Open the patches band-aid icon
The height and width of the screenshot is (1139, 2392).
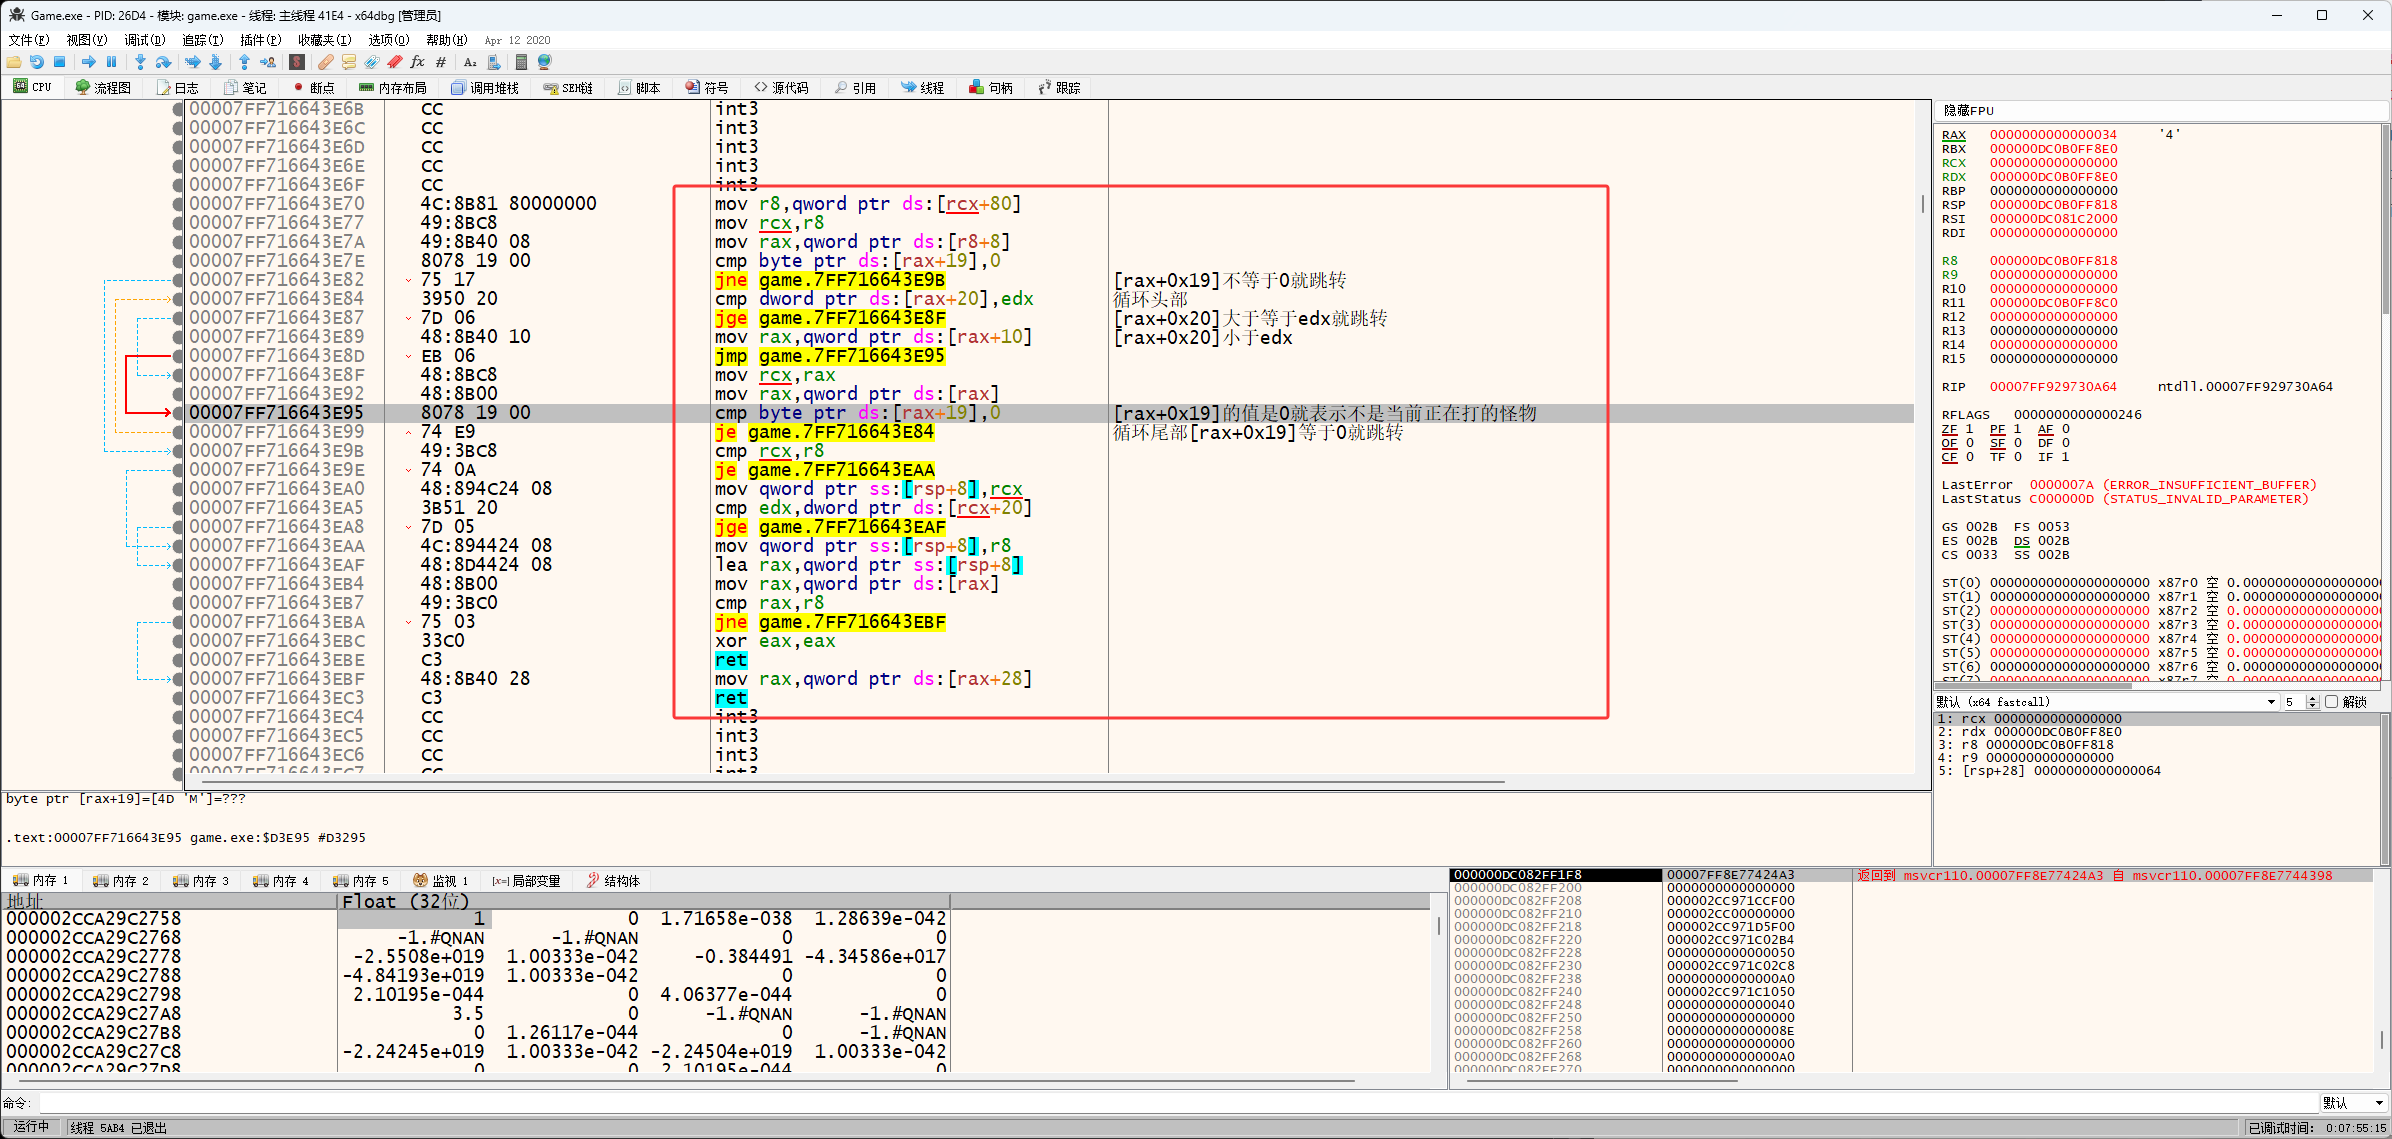tap(325, 62)
